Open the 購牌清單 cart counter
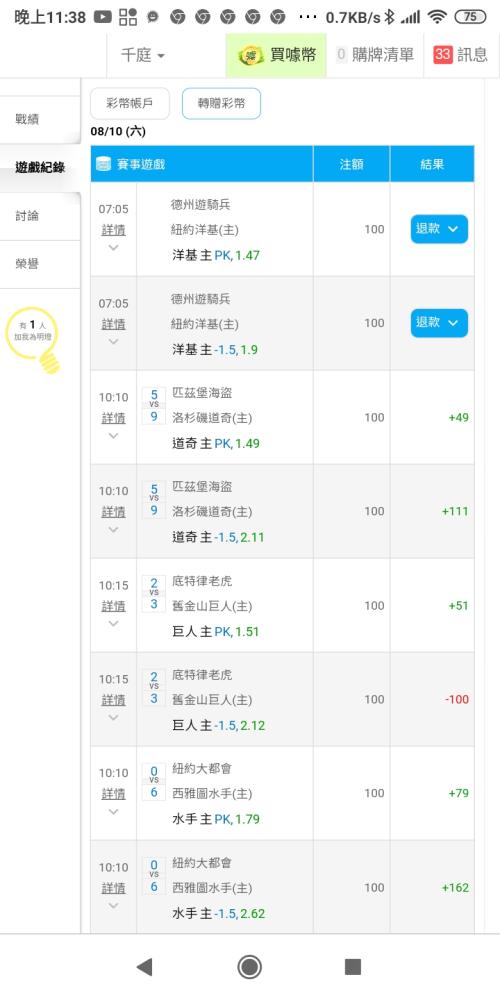Viewport: 500px width, 1000px height. click(x=341, y=55)
